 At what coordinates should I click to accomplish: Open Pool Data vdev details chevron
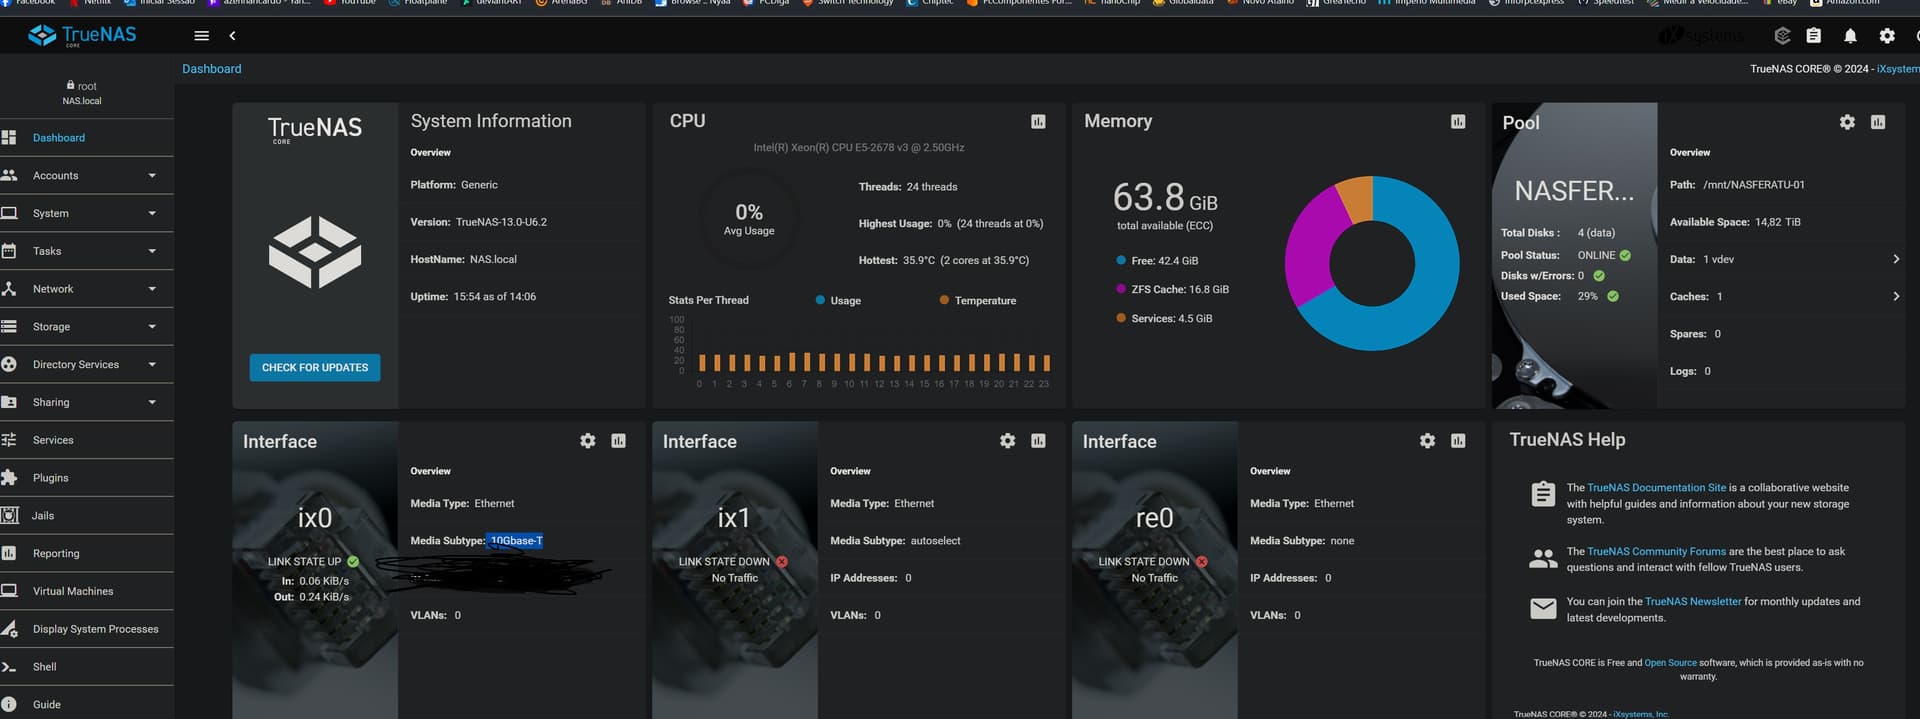[1896, 259]
